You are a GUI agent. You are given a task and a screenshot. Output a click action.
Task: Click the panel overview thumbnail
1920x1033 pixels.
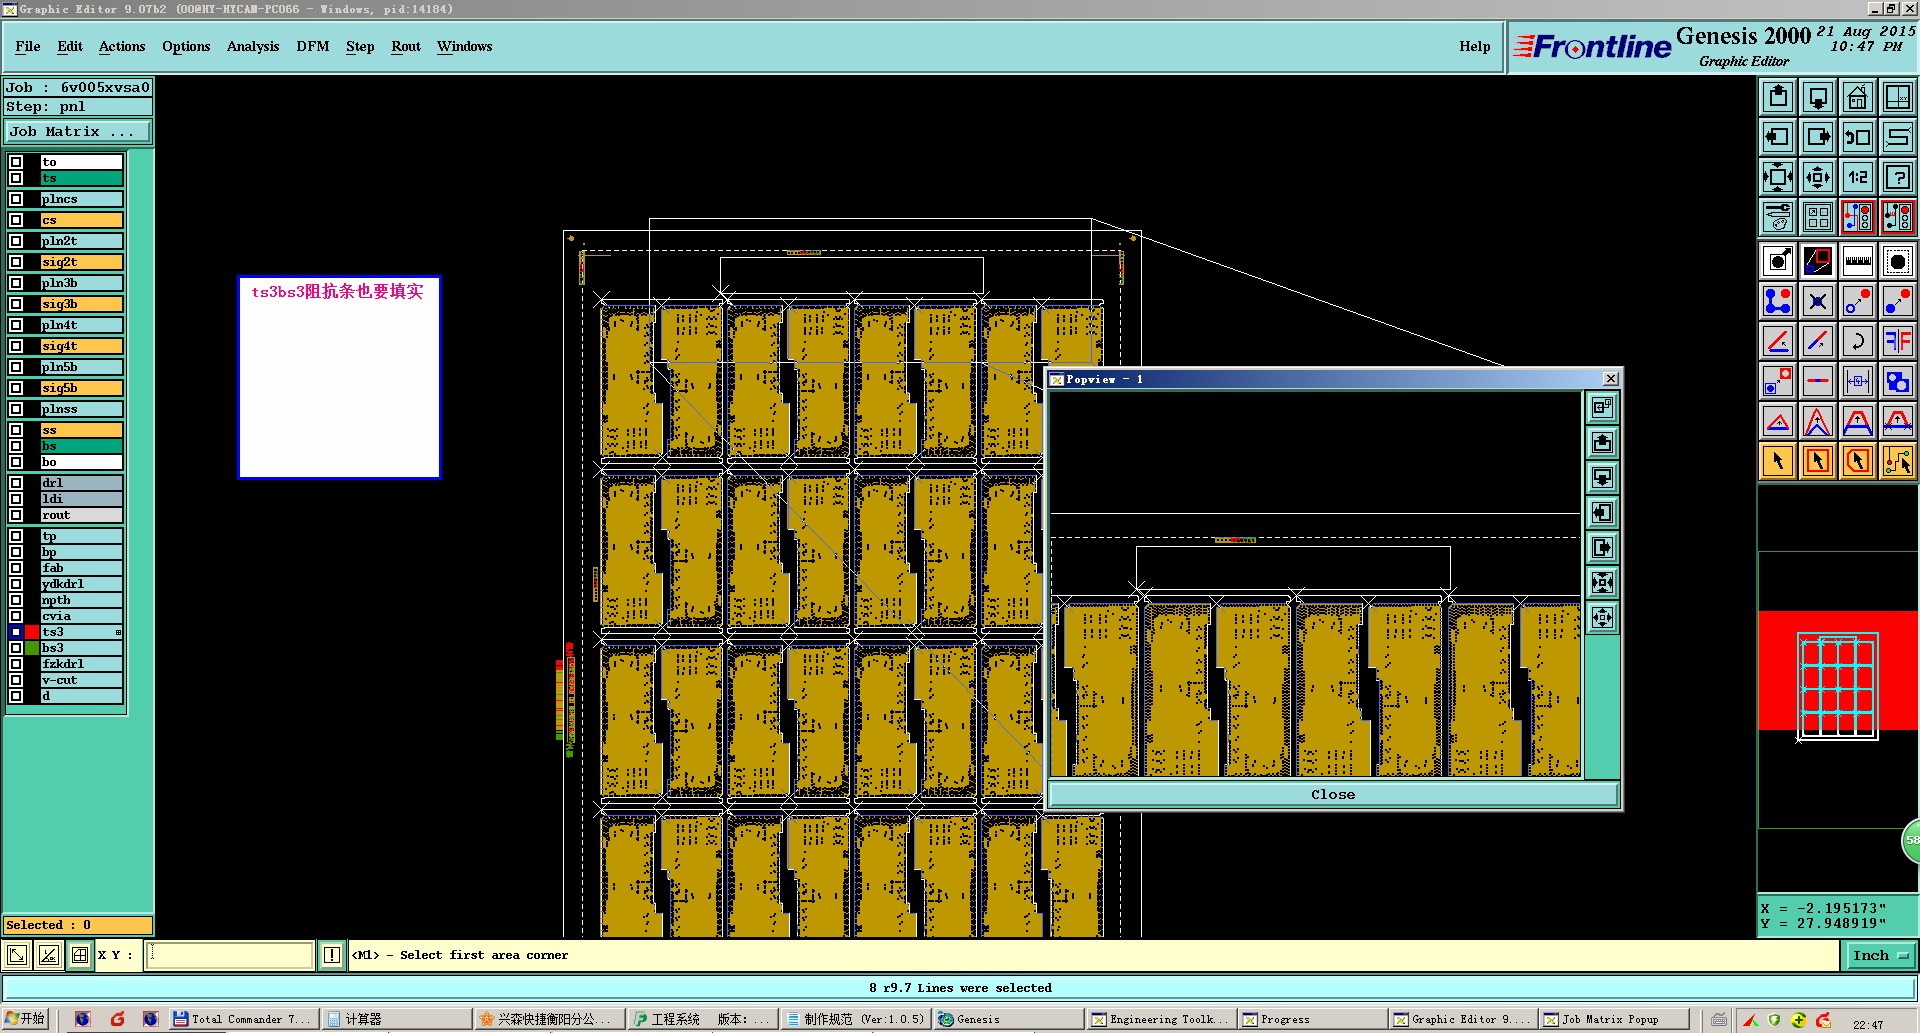click(1838, 686)
